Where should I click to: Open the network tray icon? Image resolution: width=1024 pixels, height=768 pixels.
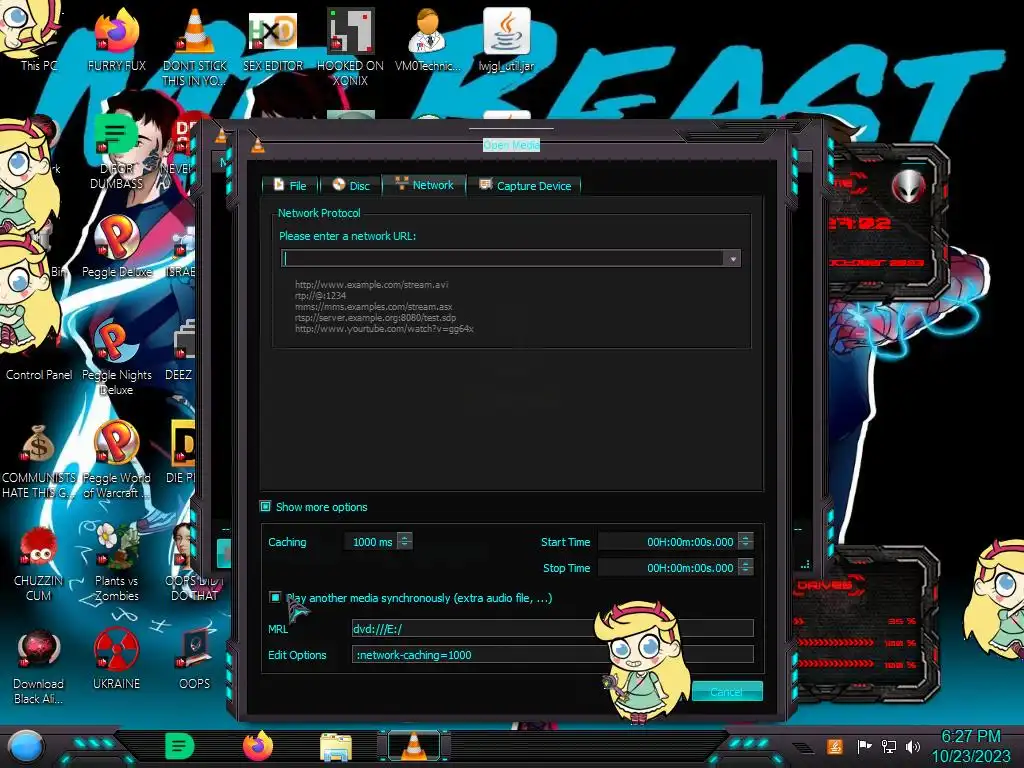click(889, 746)
